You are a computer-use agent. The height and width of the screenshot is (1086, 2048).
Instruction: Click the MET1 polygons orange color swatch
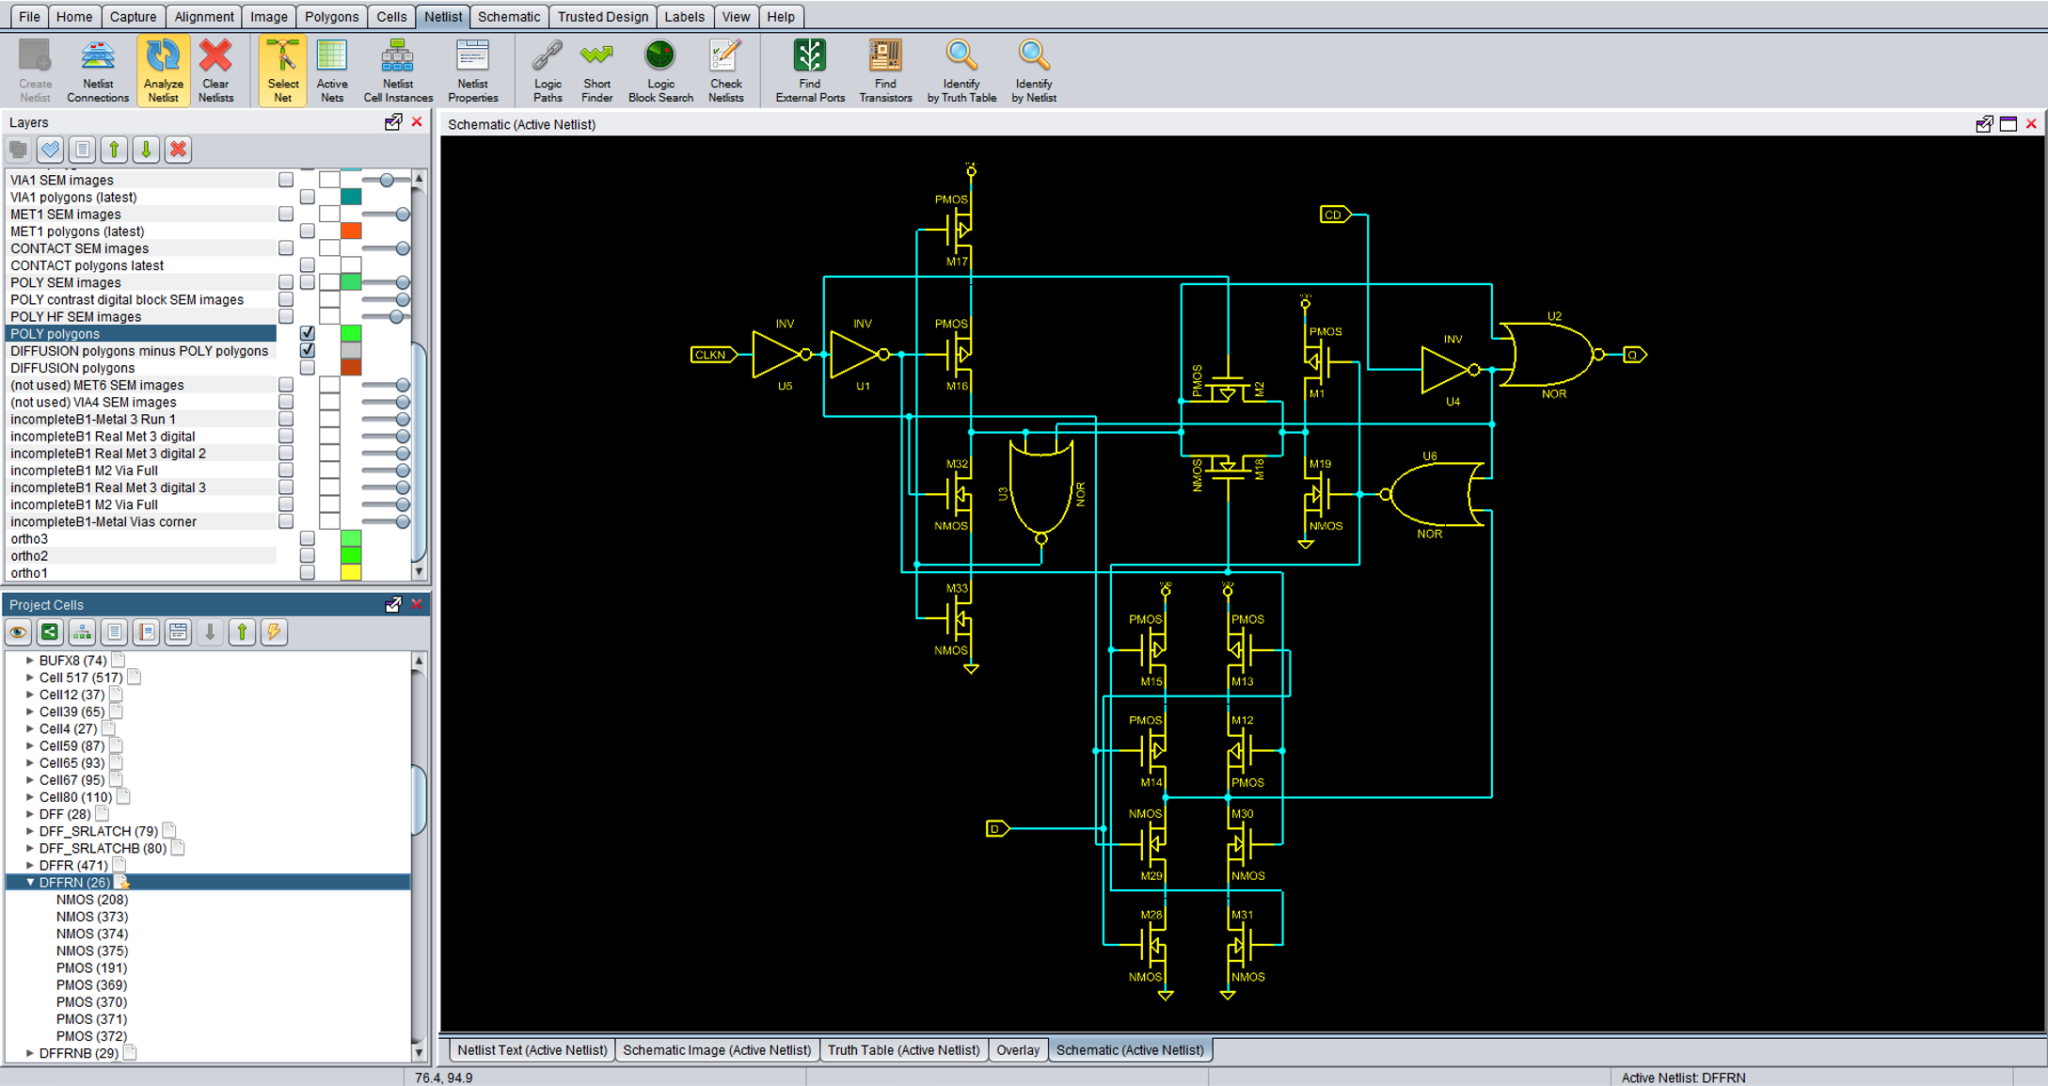[x=350, y=231]
